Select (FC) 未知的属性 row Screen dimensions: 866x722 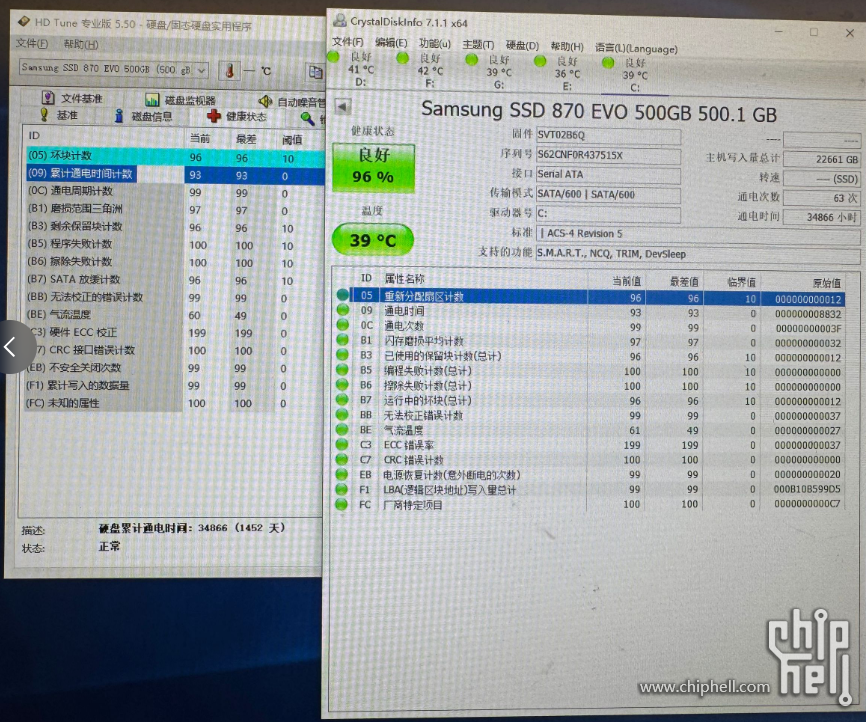coord(176,403)
